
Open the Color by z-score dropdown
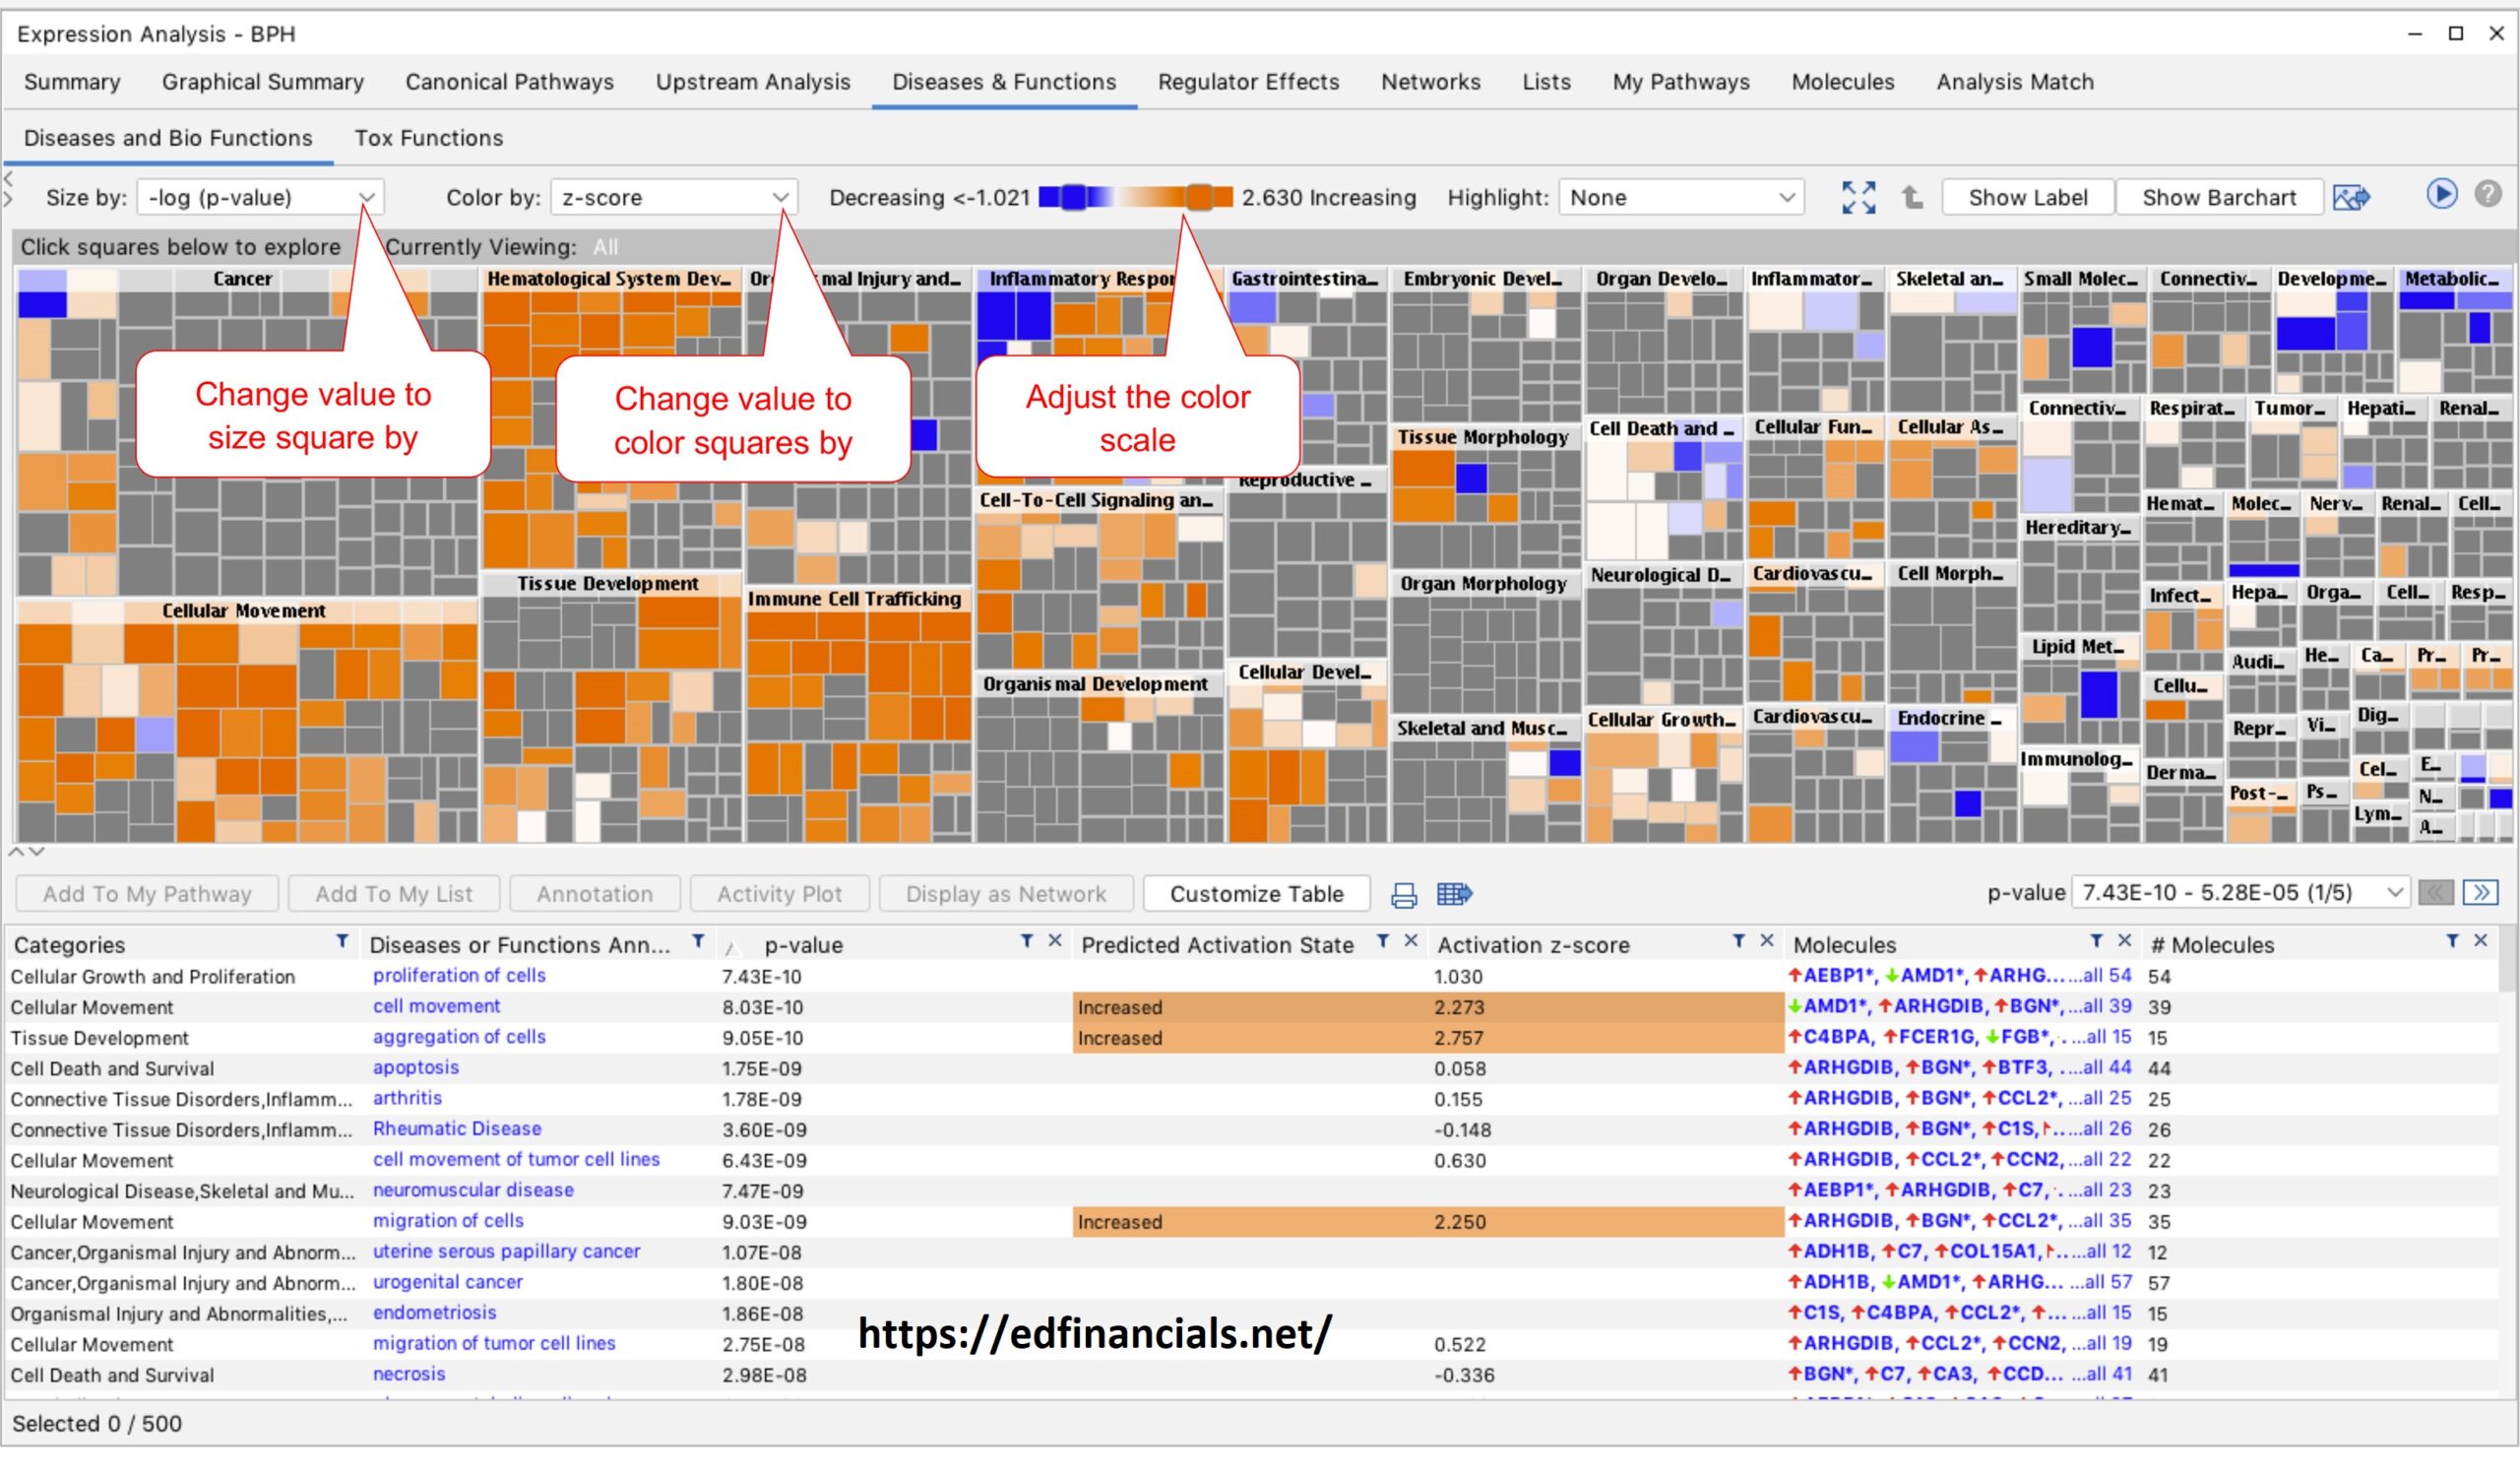point(674,198)
